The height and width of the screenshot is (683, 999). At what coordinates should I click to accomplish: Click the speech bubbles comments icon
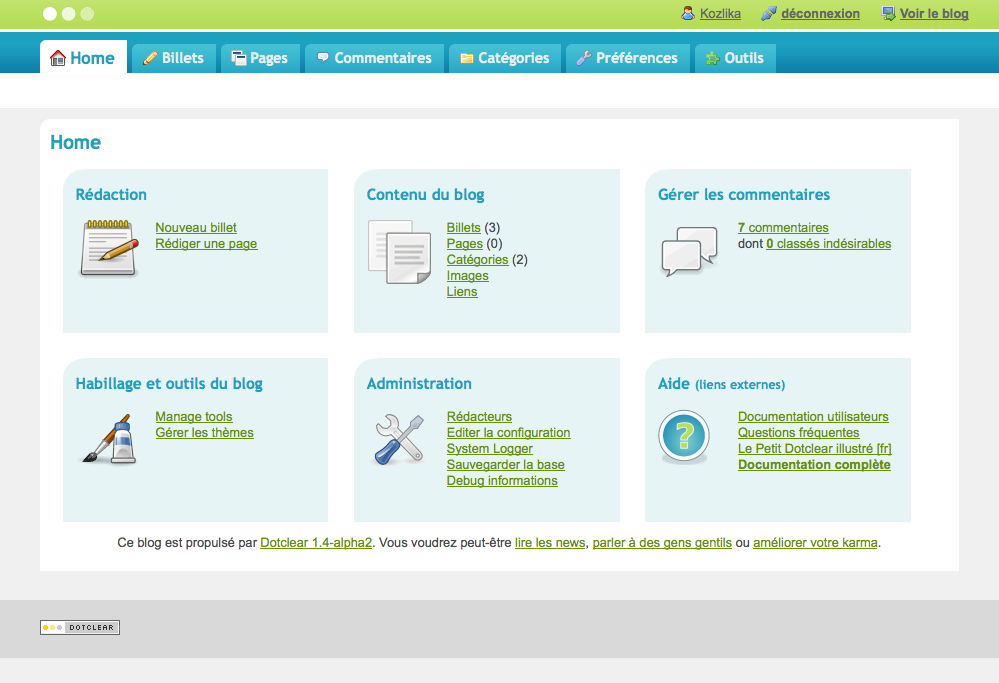coord(689,251)
